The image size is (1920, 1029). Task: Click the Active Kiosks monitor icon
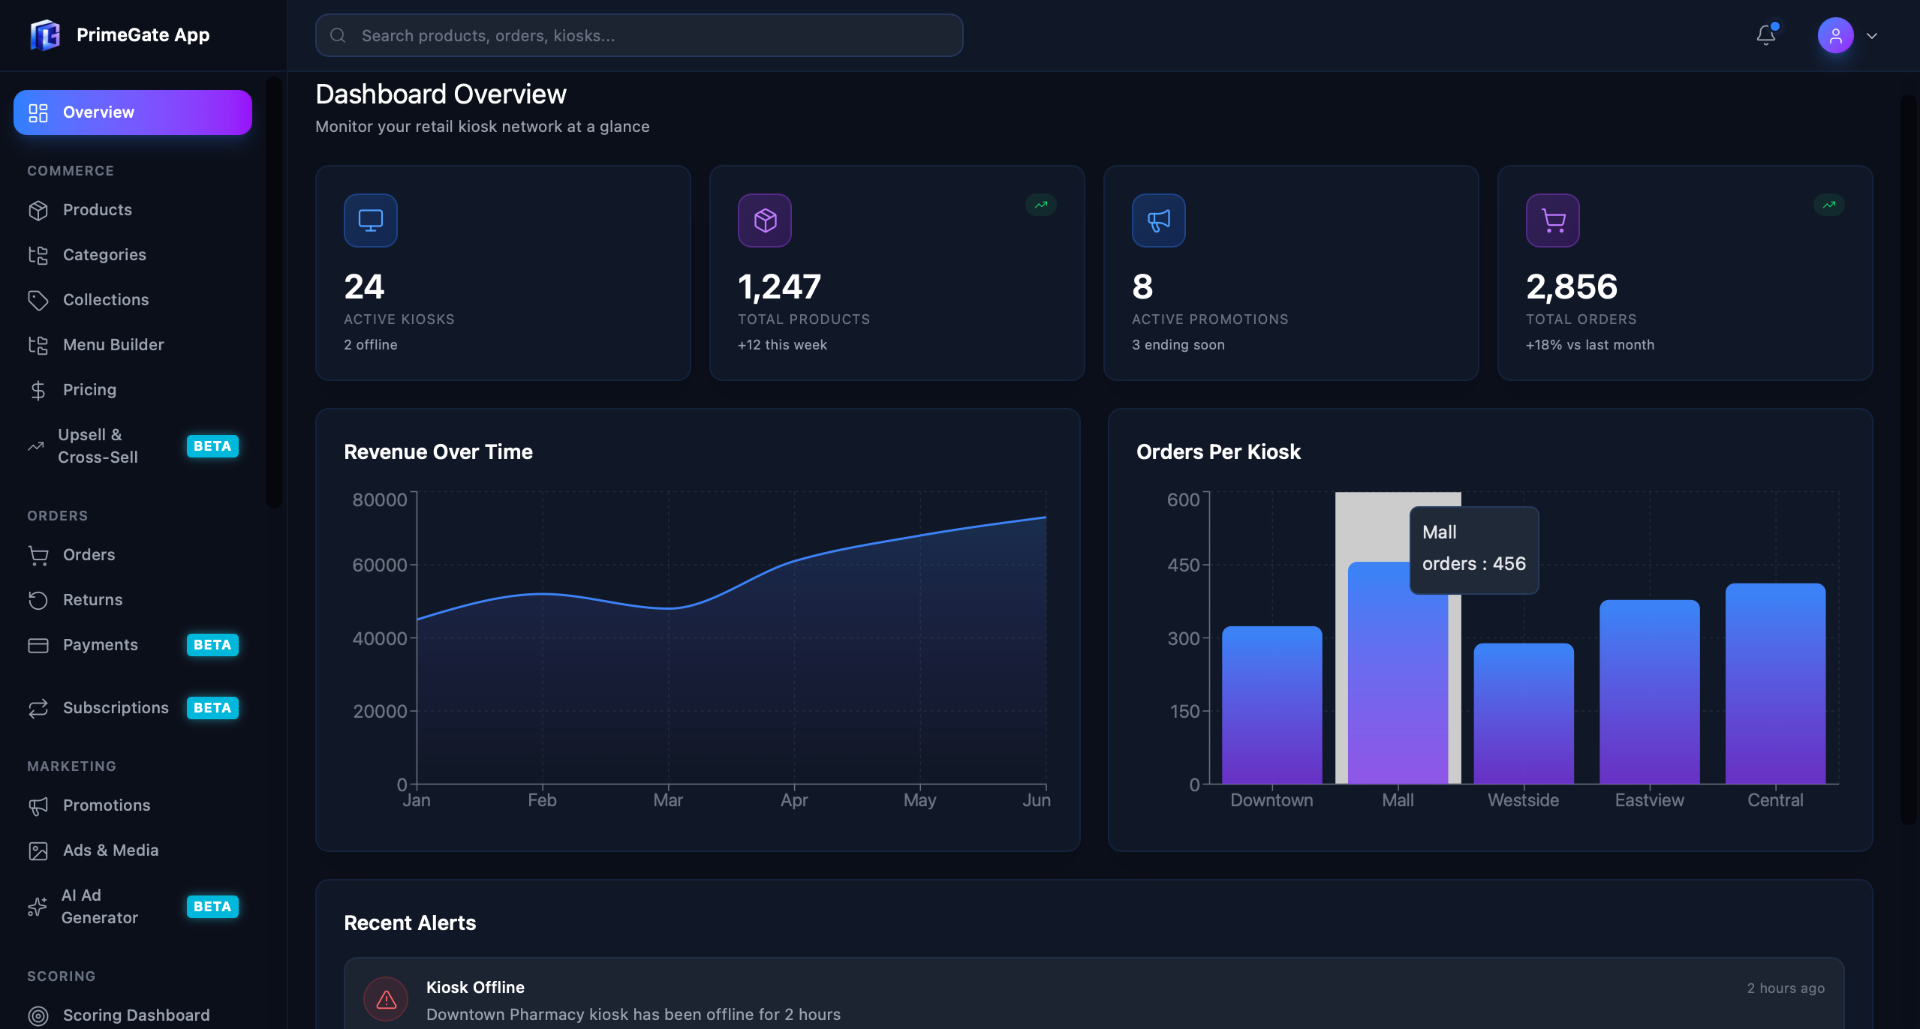371,220
